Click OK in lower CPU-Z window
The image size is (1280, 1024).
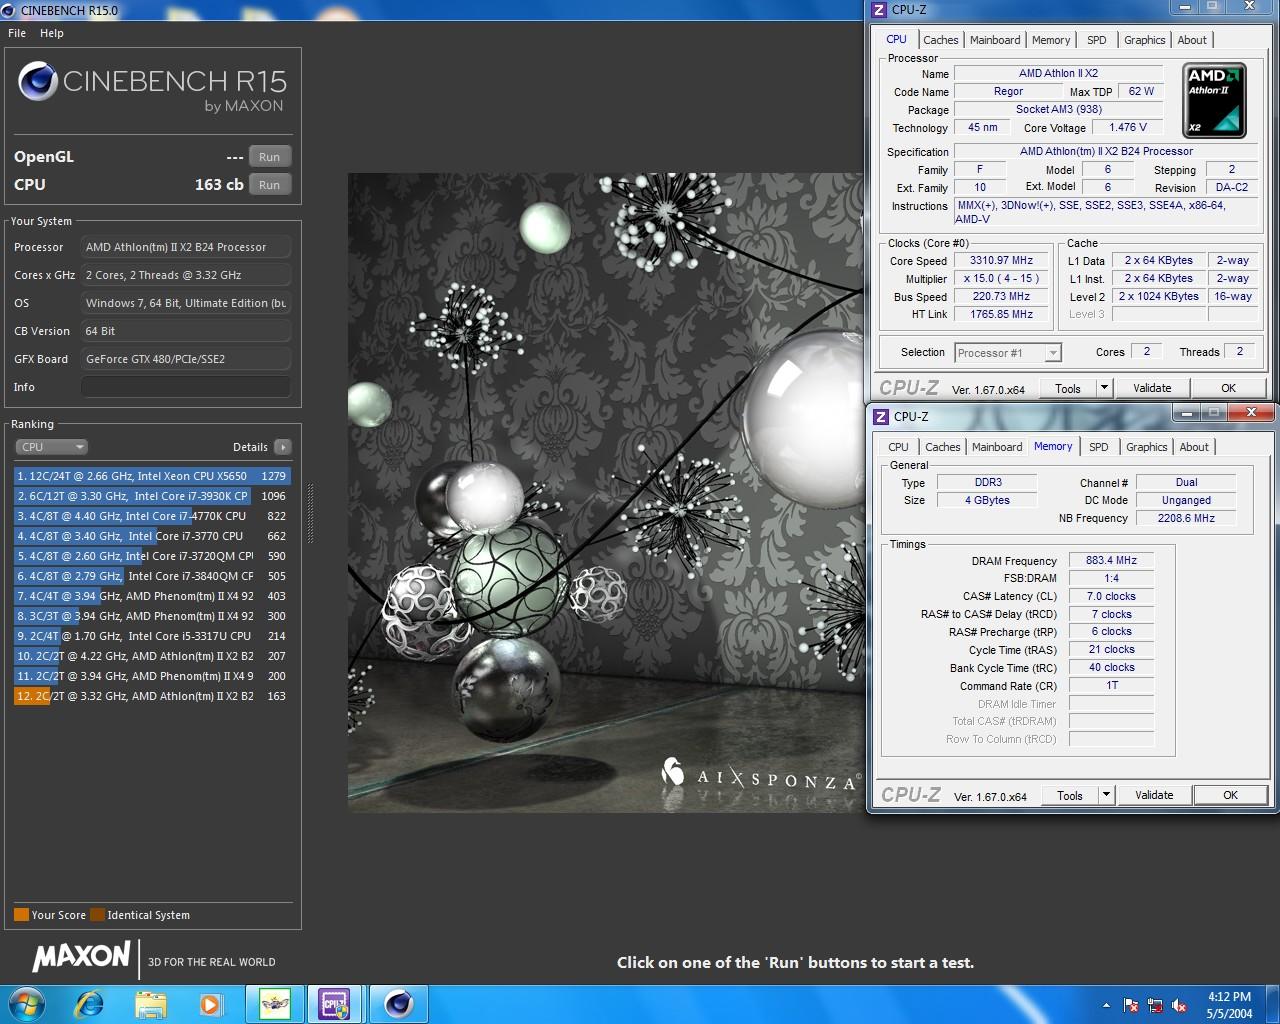click(1230, 795)
